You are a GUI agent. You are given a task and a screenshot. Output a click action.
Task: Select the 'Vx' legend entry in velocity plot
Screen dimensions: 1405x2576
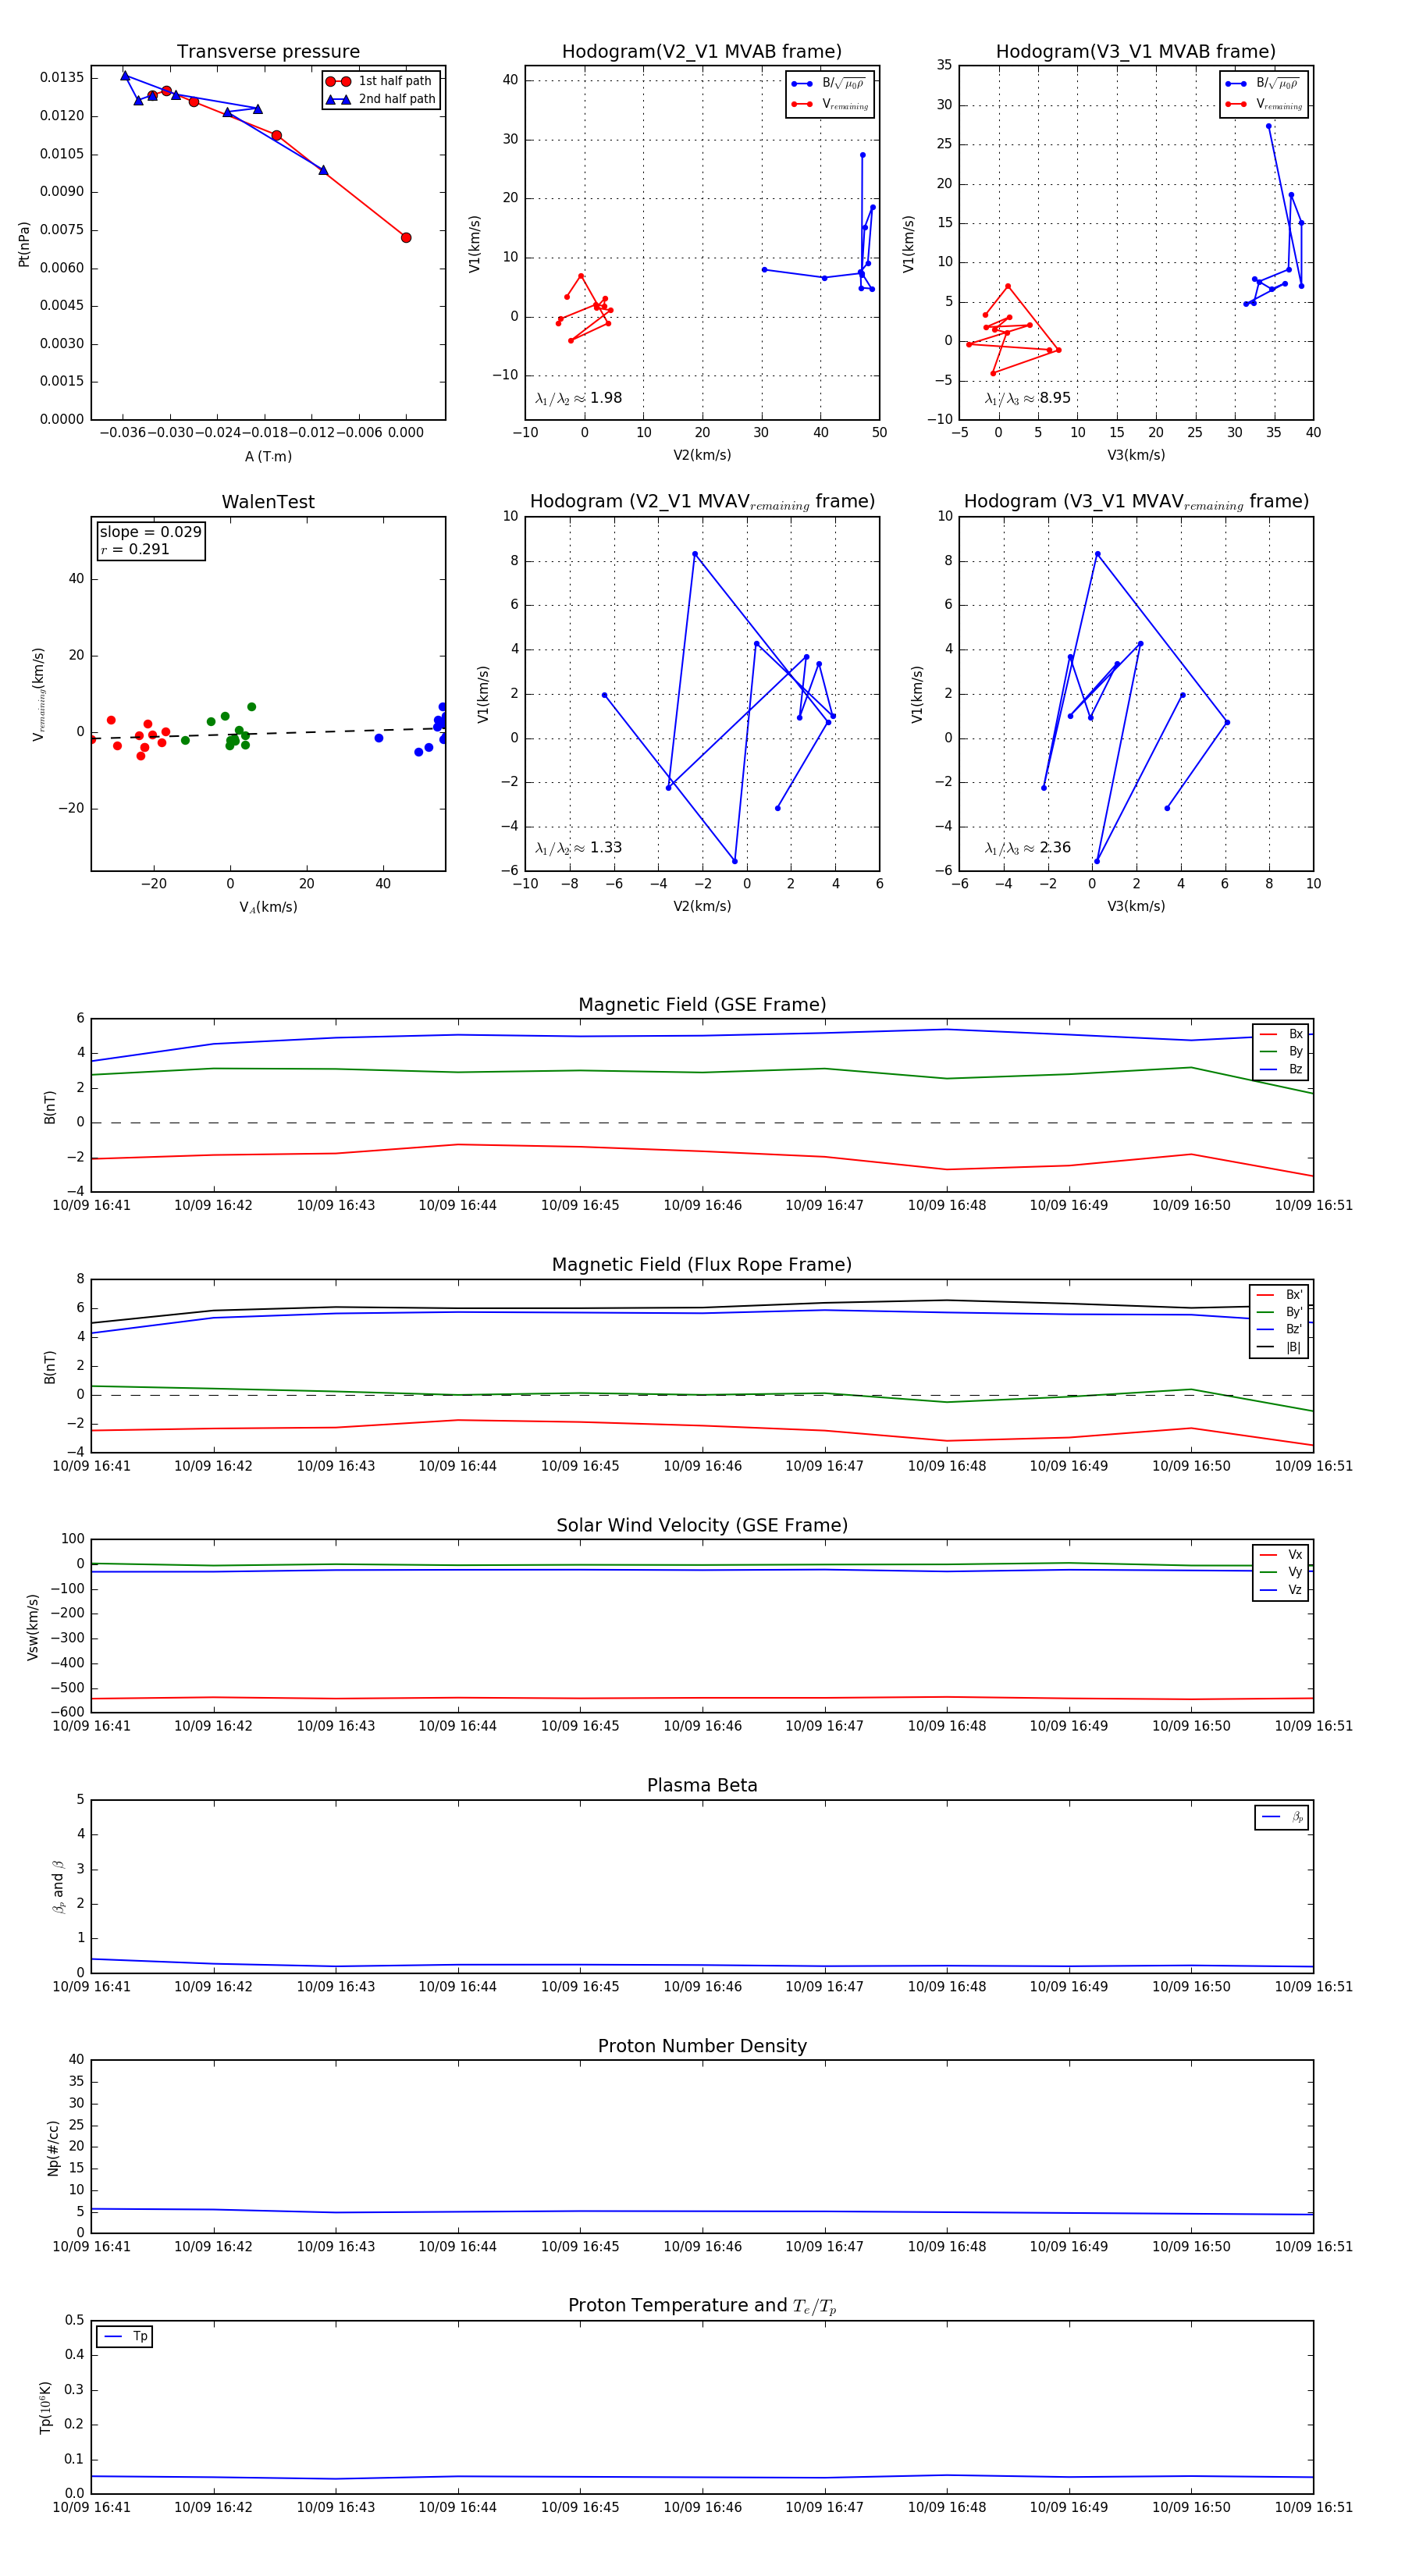click(1281, 1554)
